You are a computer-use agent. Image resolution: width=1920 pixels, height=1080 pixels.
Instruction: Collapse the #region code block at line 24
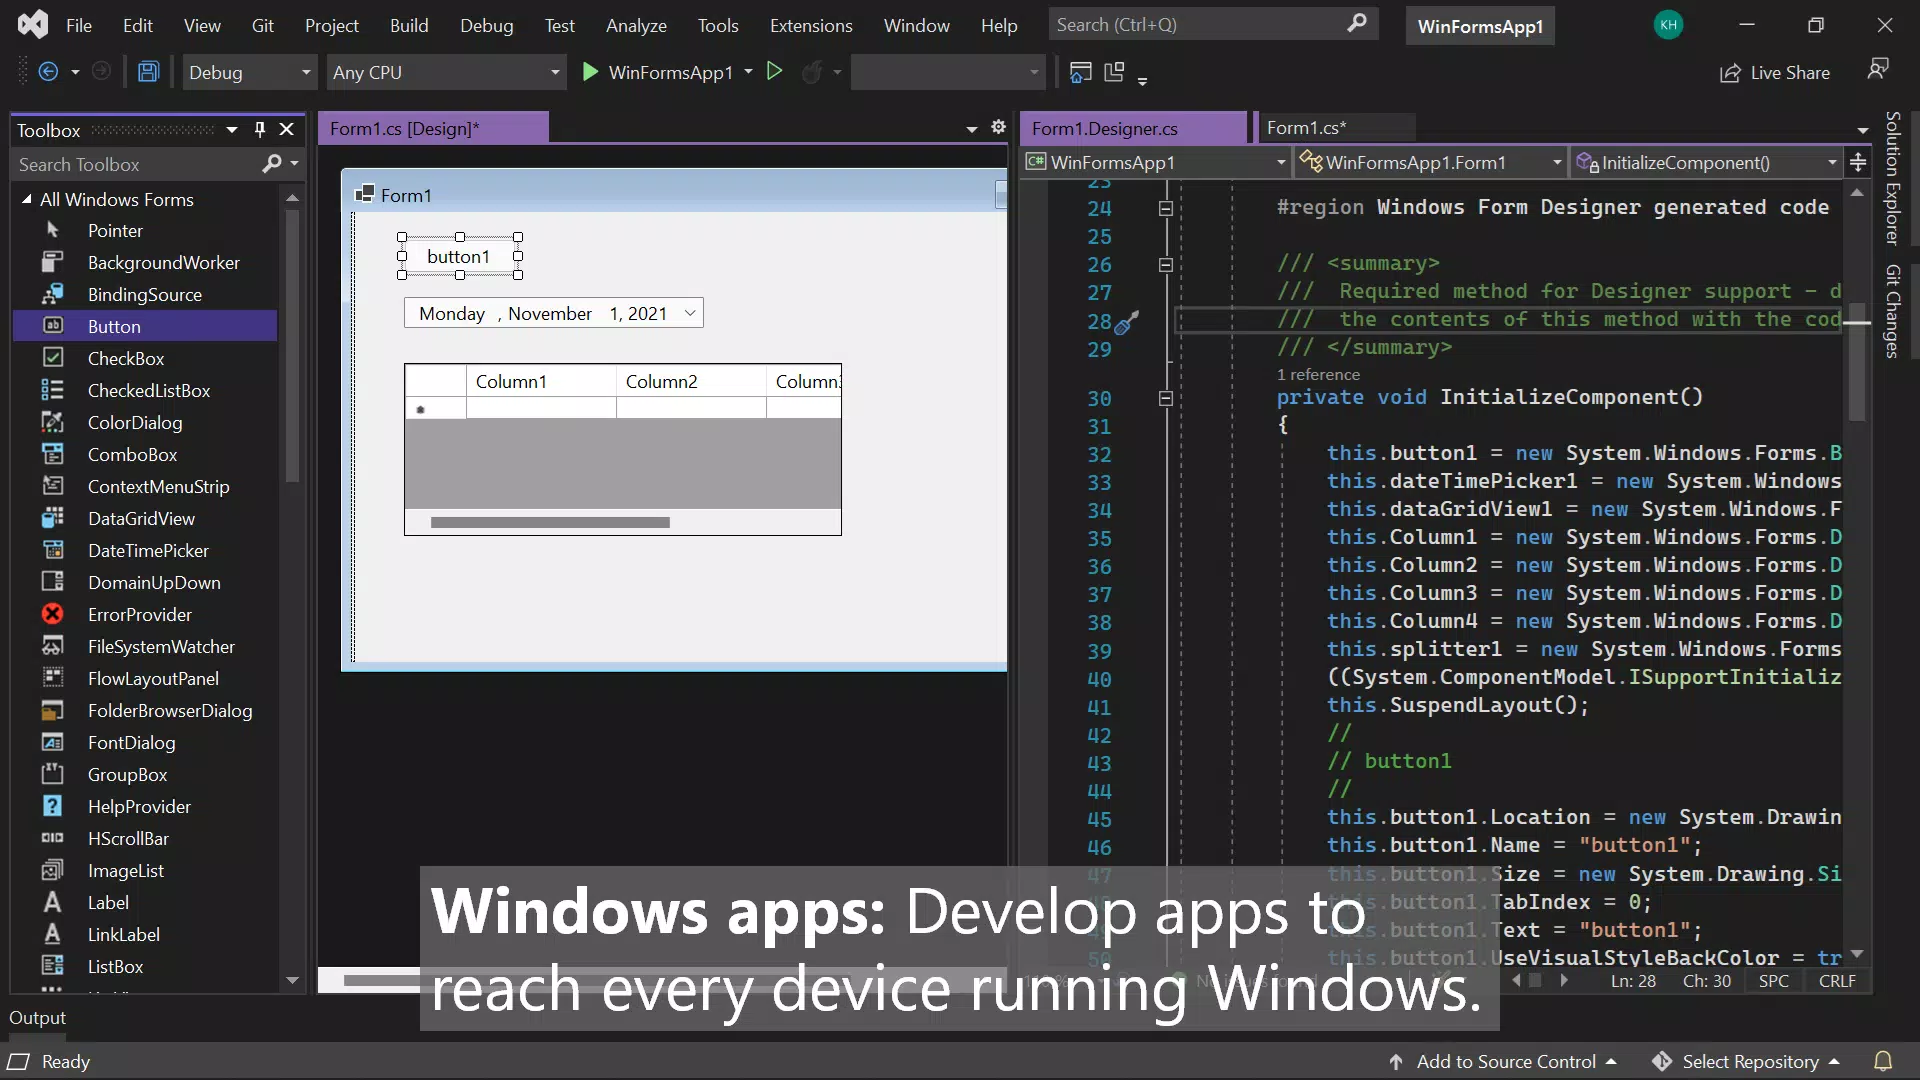1165,208
